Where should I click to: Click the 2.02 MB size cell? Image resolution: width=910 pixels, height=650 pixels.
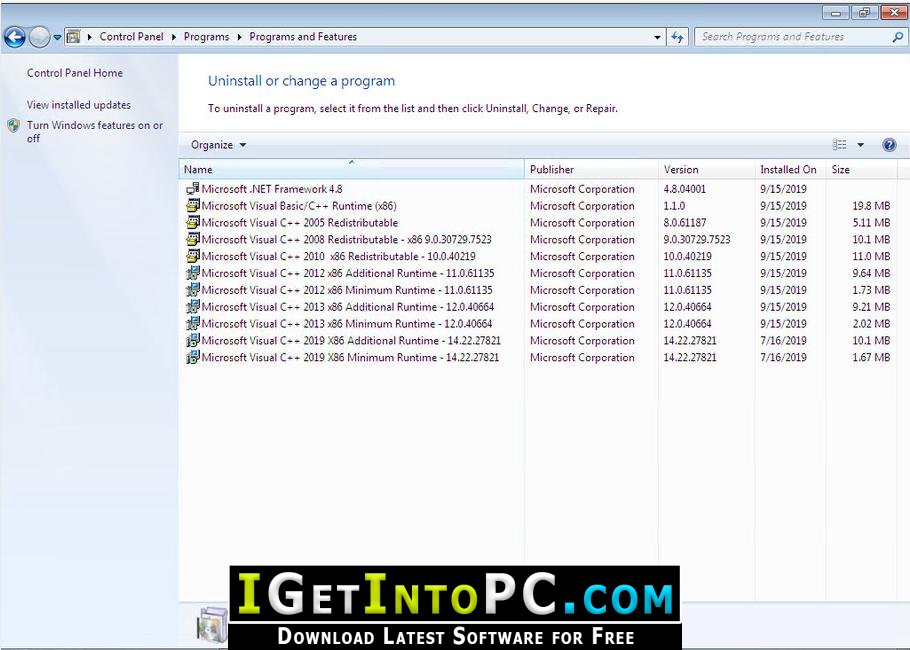pyautogui.click(x=871, y=324)
